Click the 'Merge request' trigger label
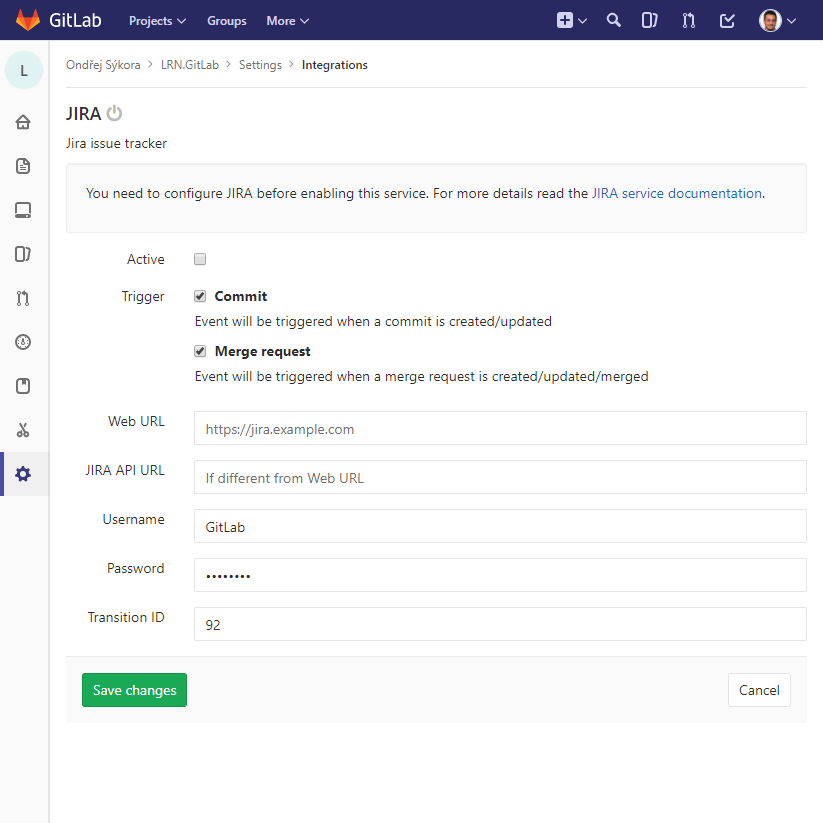Image resolution: width=823 pixels, height=823 pixels. tap(262, 351)
